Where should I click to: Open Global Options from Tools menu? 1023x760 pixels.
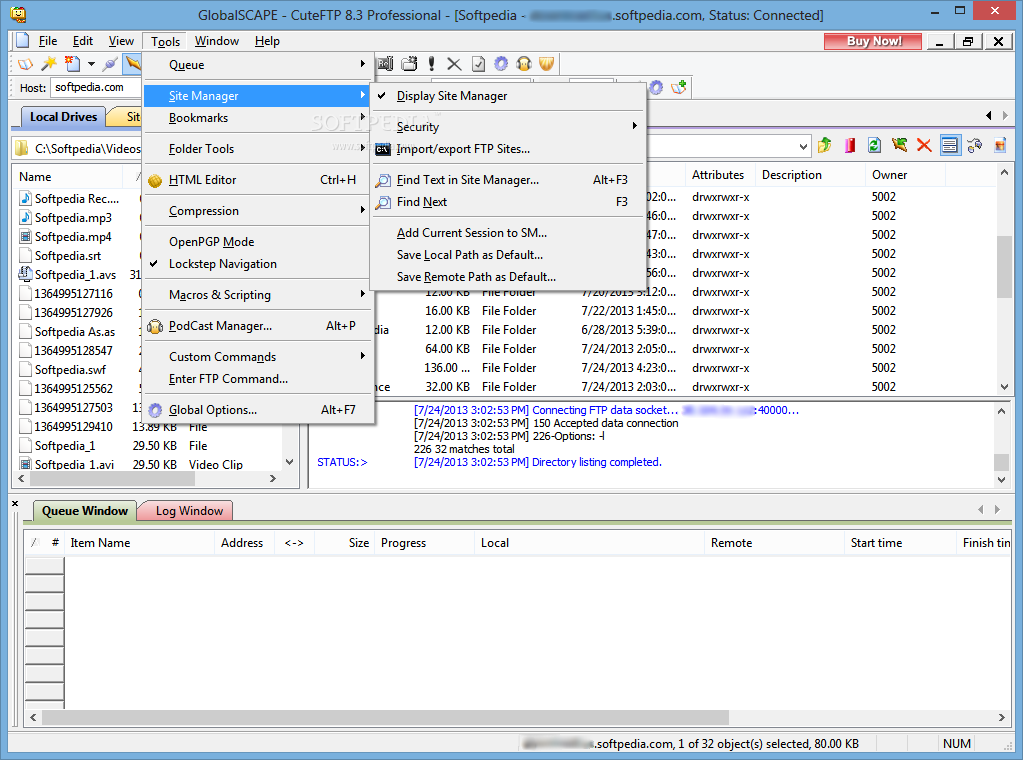click(x=258, y=410)
